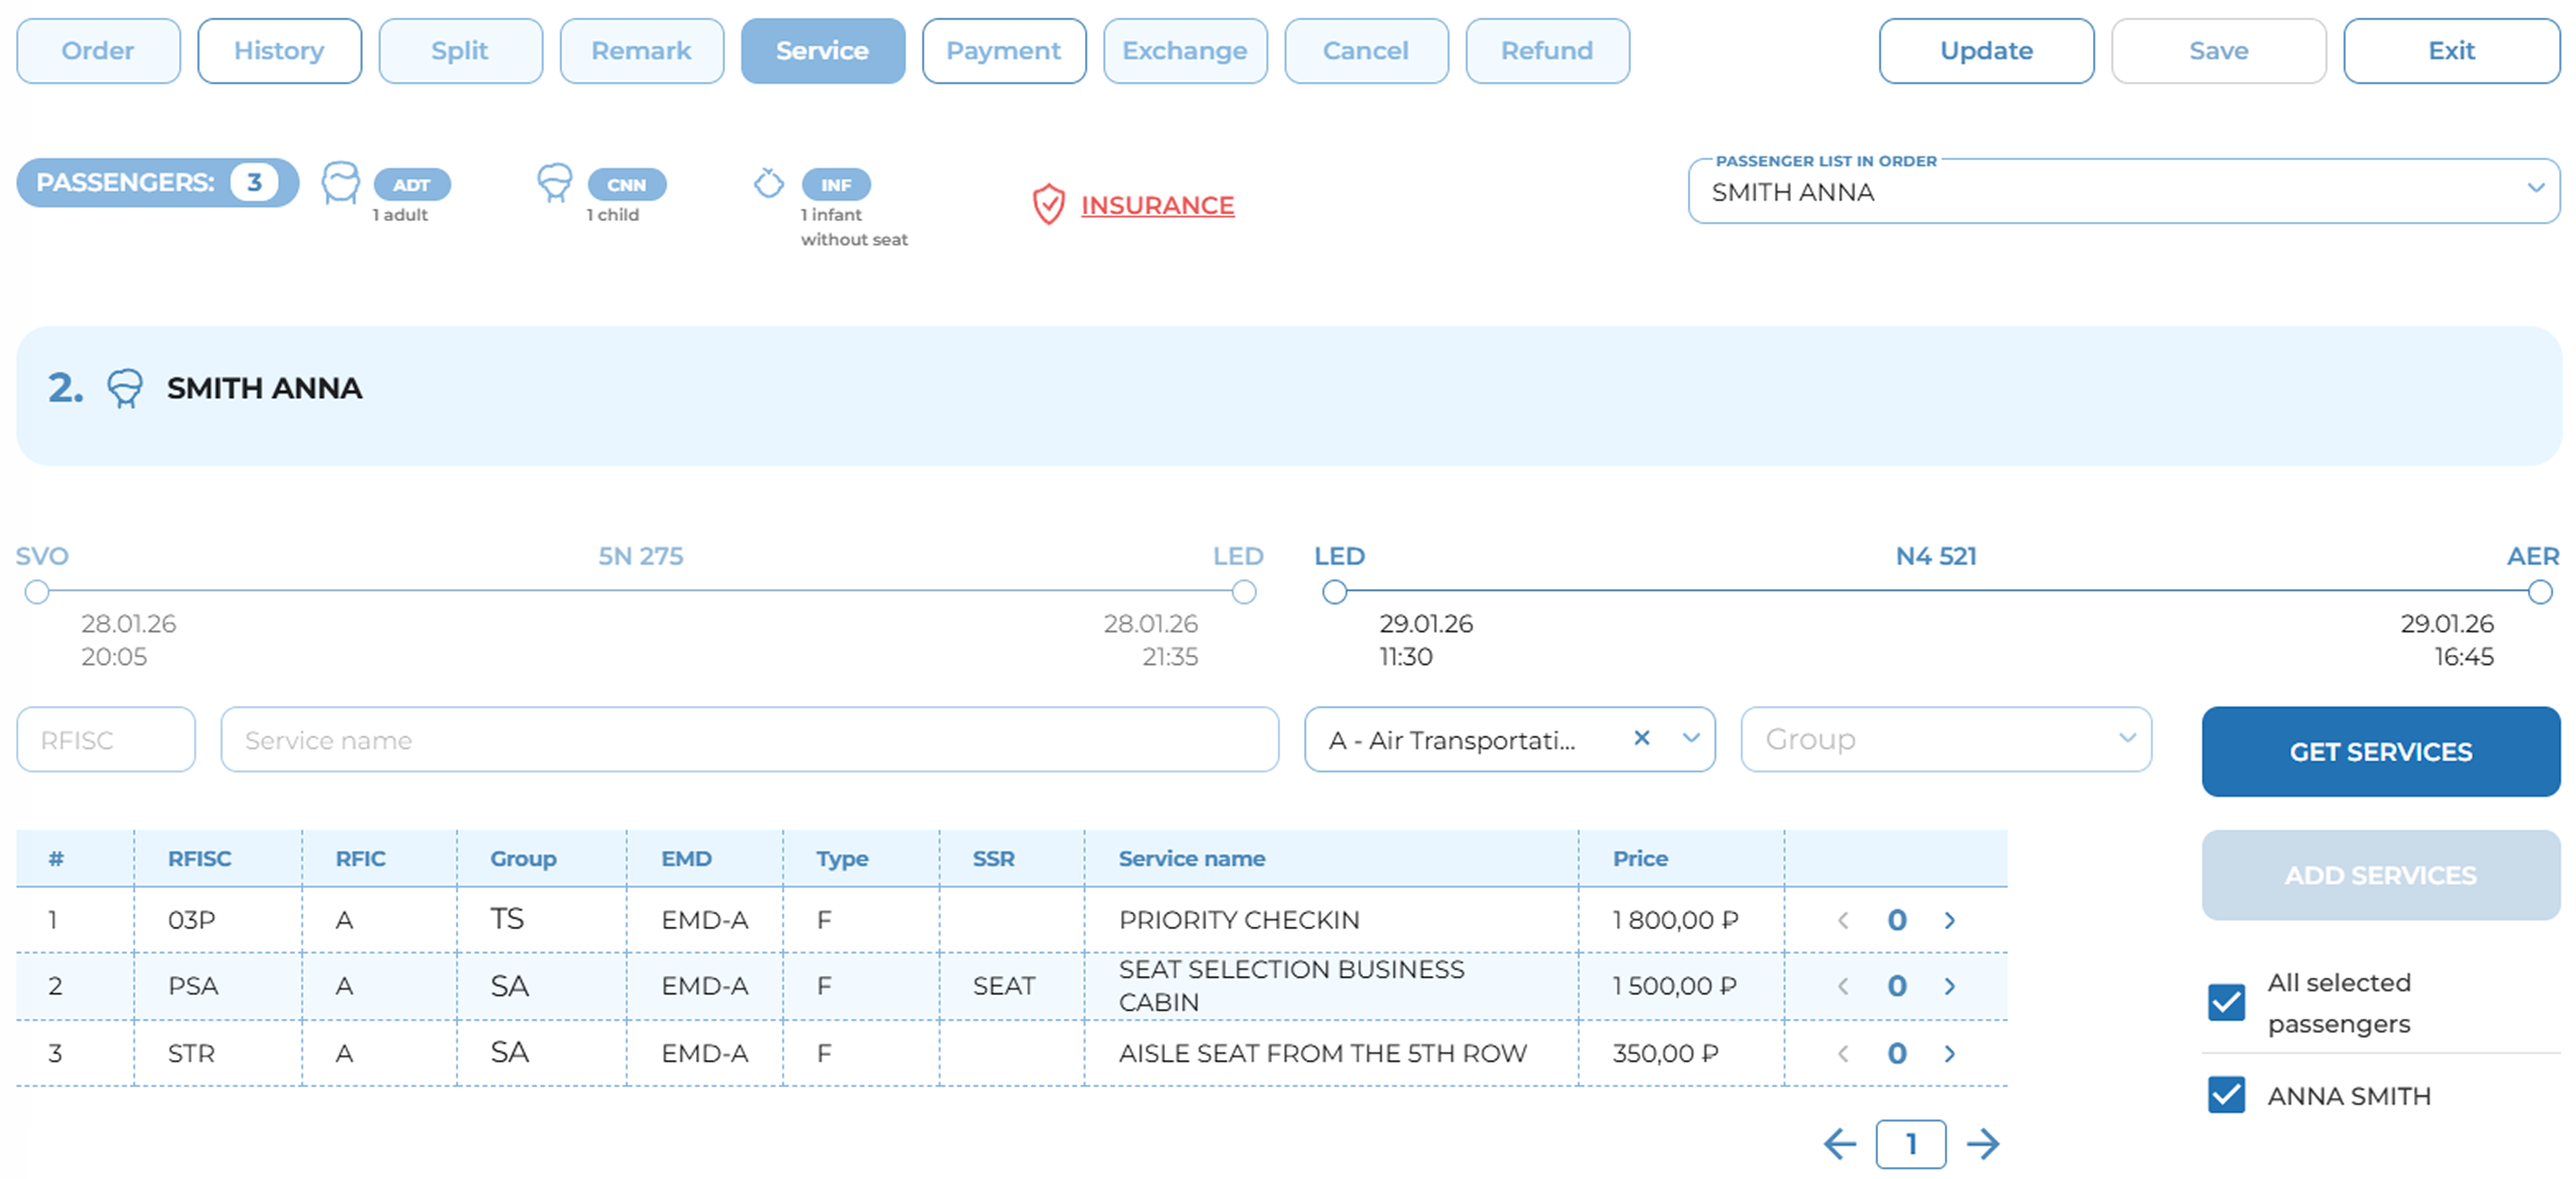Click the infant passenger icon
This screenshot has width=2576, height=1179.
[x=768, y=184]
